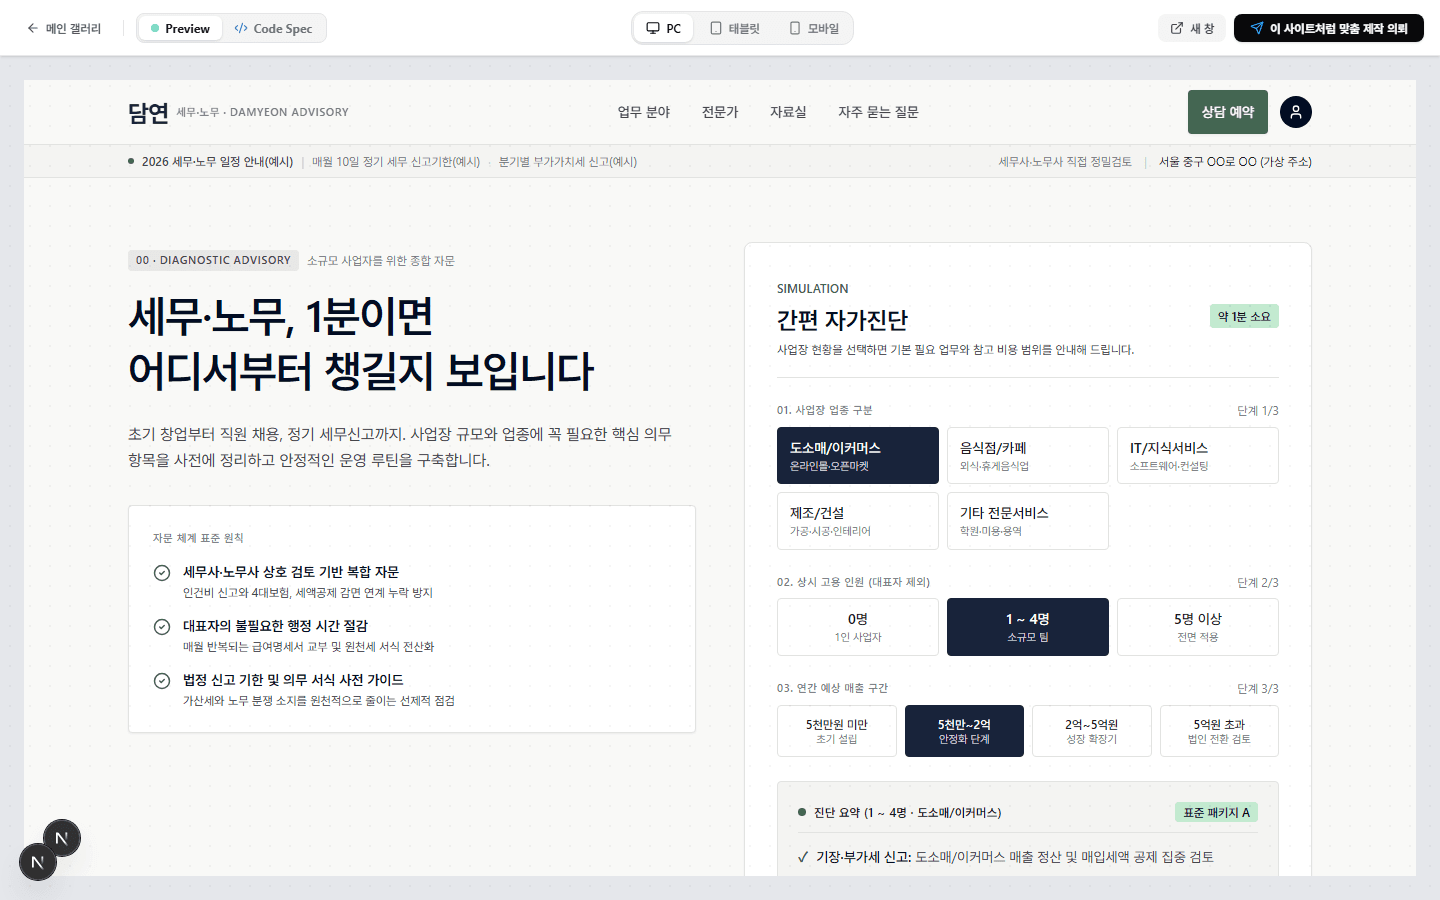
Task: Select the 제조/건설 industry option
Action: click(x=858, y=521)
